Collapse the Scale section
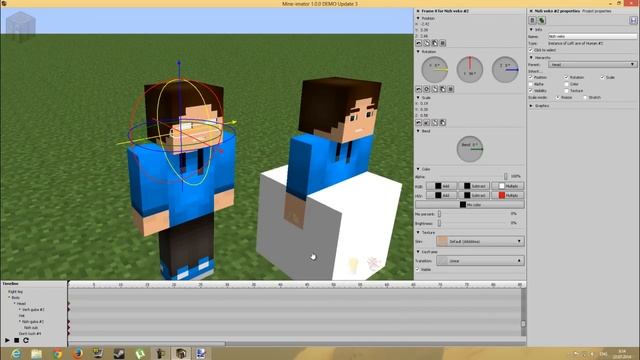Screen dimensions: 640x360 tap(418, 98)
